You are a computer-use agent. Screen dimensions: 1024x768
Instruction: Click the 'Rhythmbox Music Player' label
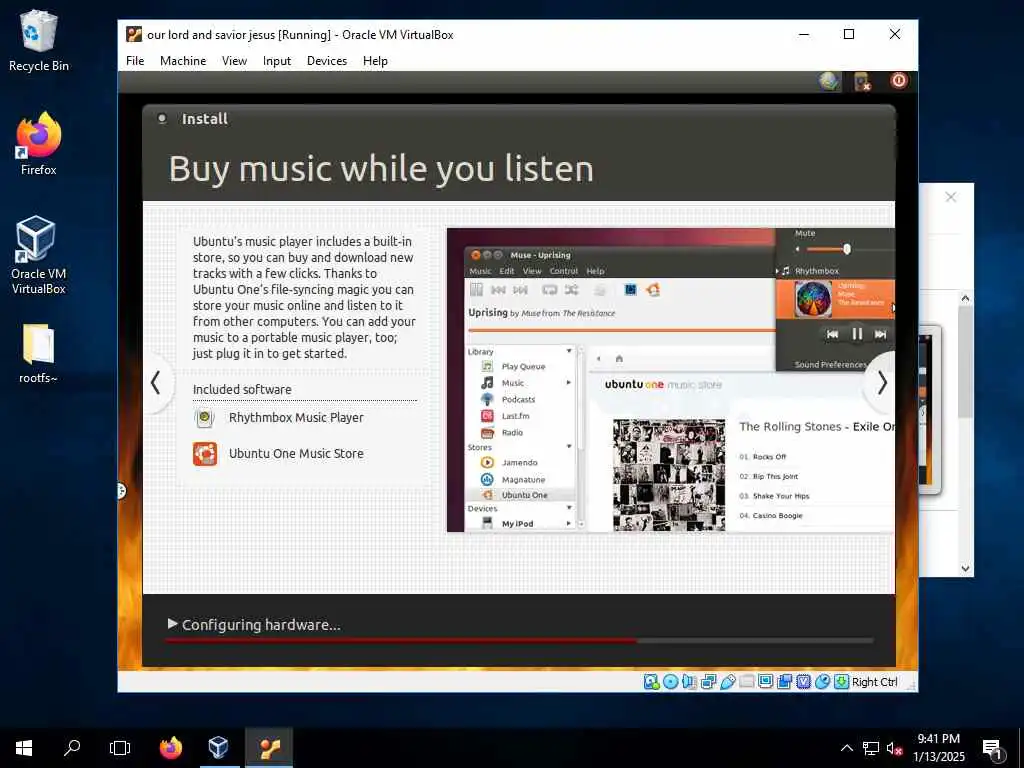click(296, 417)
